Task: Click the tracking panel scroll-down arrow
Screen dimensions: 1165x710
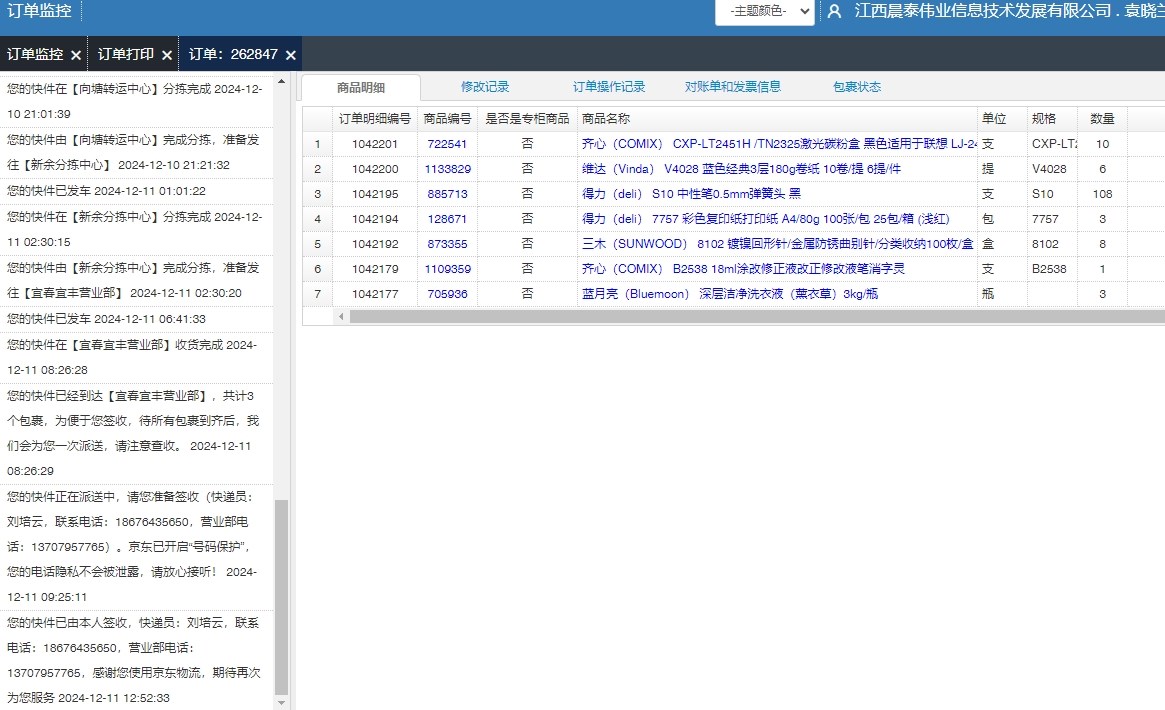Action: 281,702
